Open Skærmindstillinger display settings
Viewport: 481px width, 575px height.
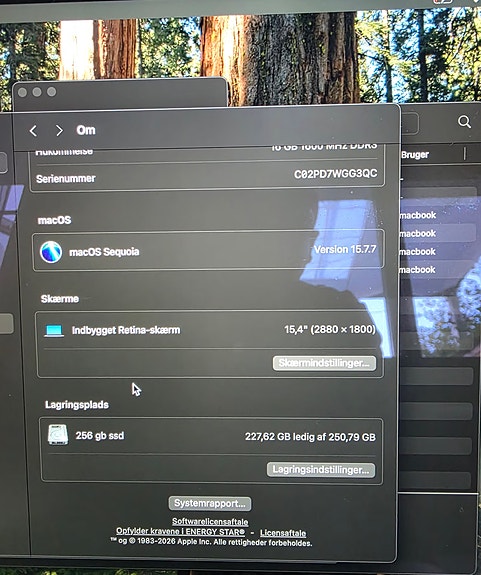coord(324,363)
